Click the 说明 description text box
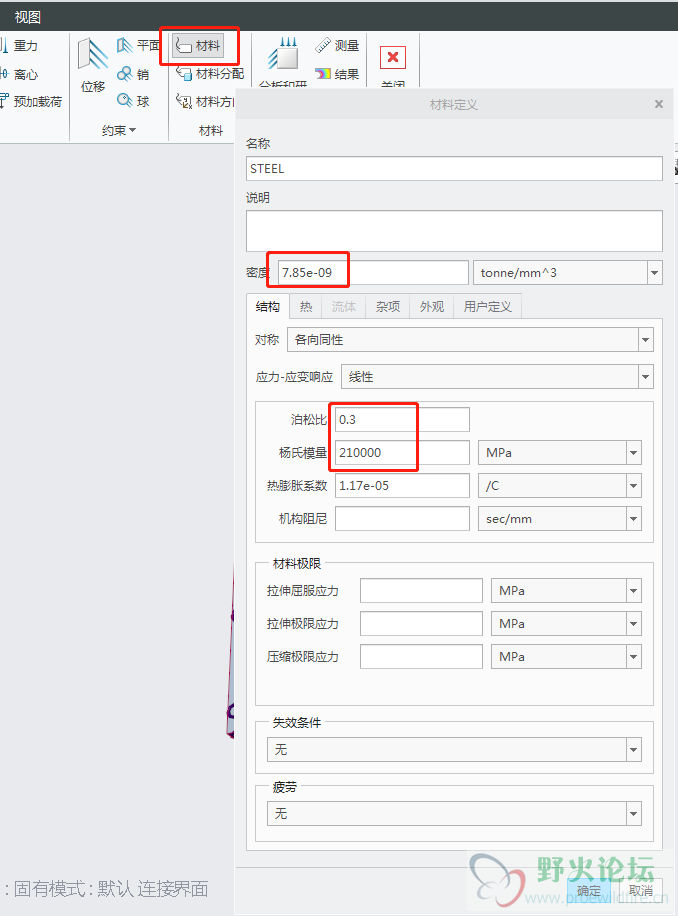Image resolution: width=678 pixels, height=916 pixels. click(454, 231)
